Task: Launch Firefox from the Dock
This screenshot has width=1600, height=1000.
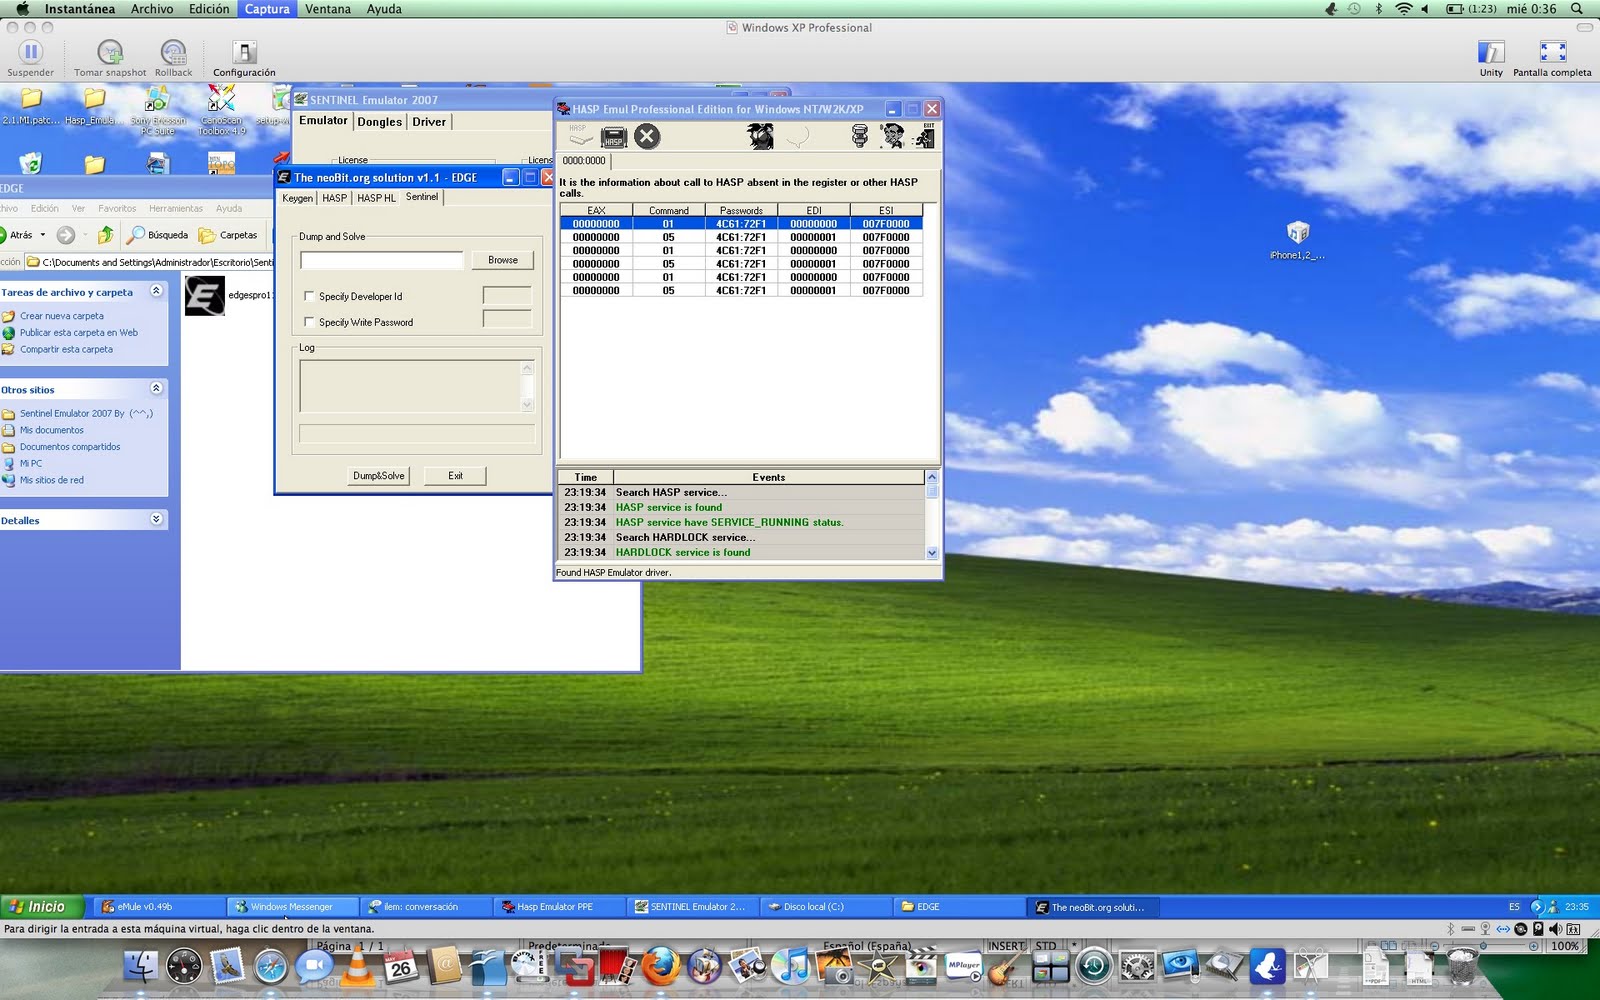Action: [661, 966]
